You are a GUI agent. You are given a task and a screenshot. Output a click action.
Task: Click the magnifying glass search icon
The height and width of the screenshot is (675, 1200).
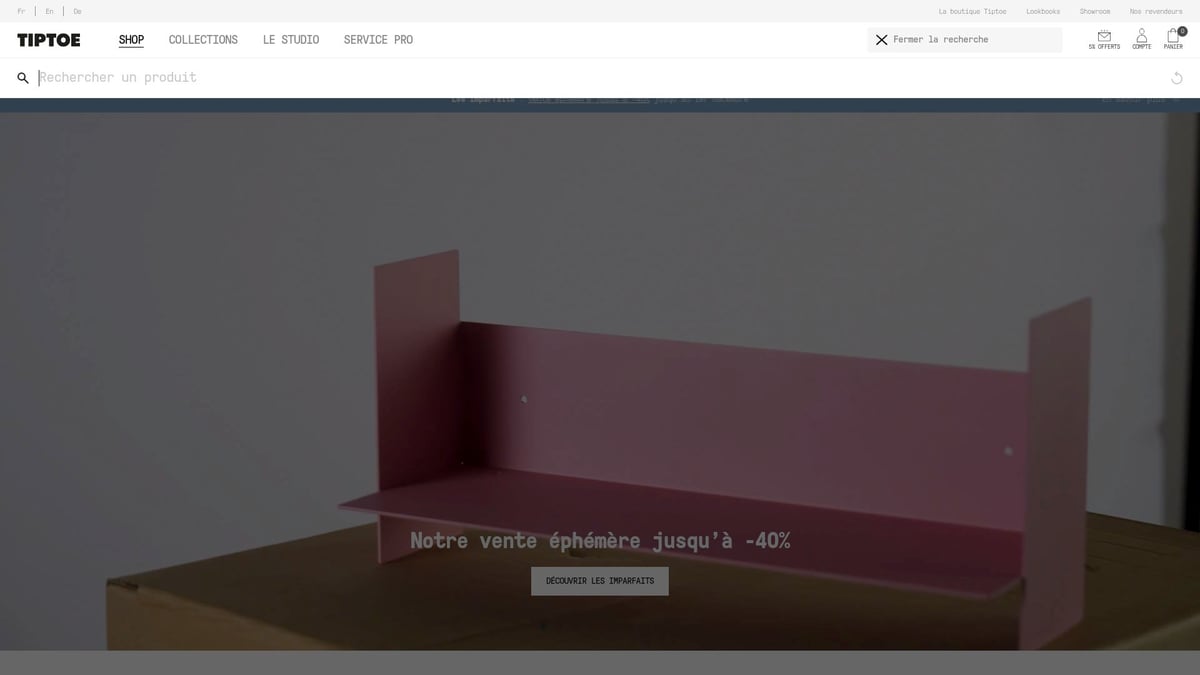tap(23, 78)
